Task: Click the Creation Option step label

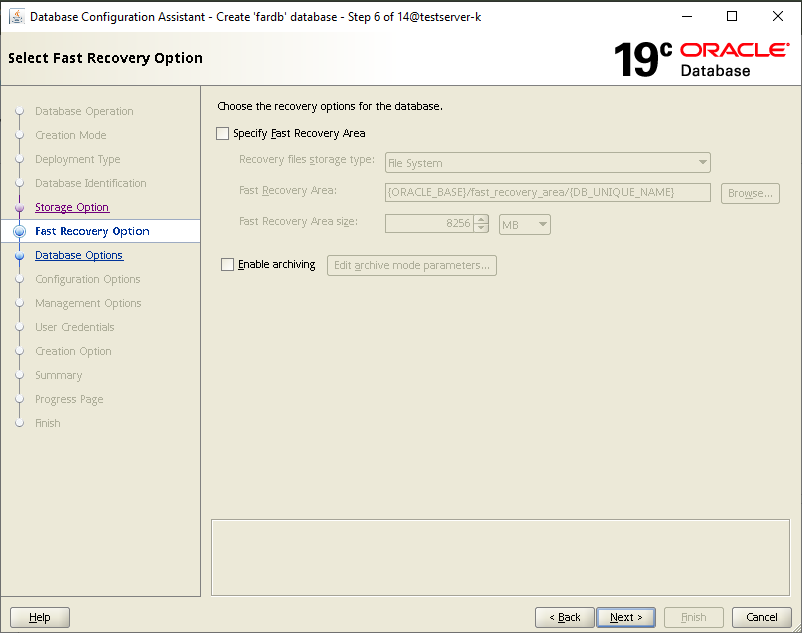Action: tap(73, 351)
